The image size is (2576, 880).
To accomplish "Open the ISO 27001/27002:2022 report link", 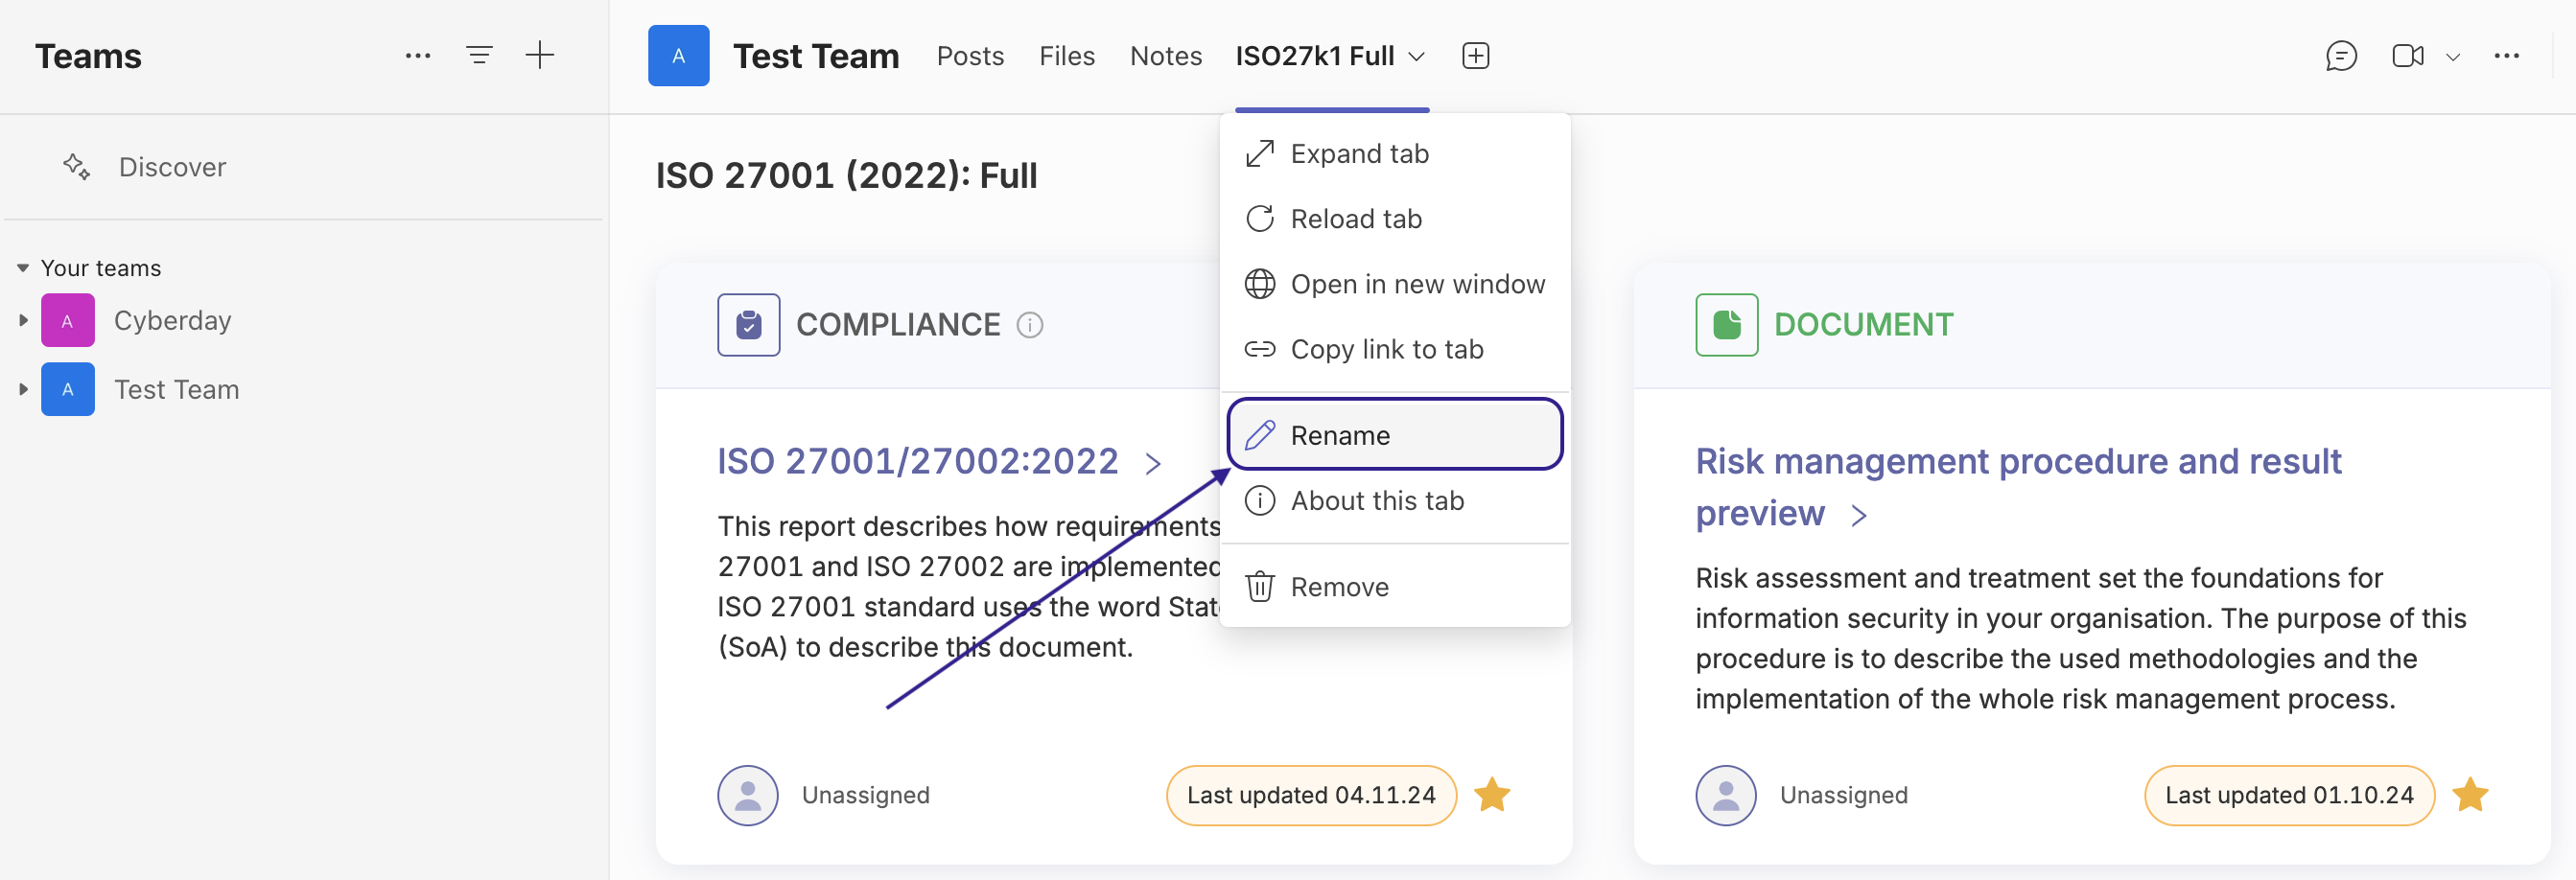I will coord(917,461).
